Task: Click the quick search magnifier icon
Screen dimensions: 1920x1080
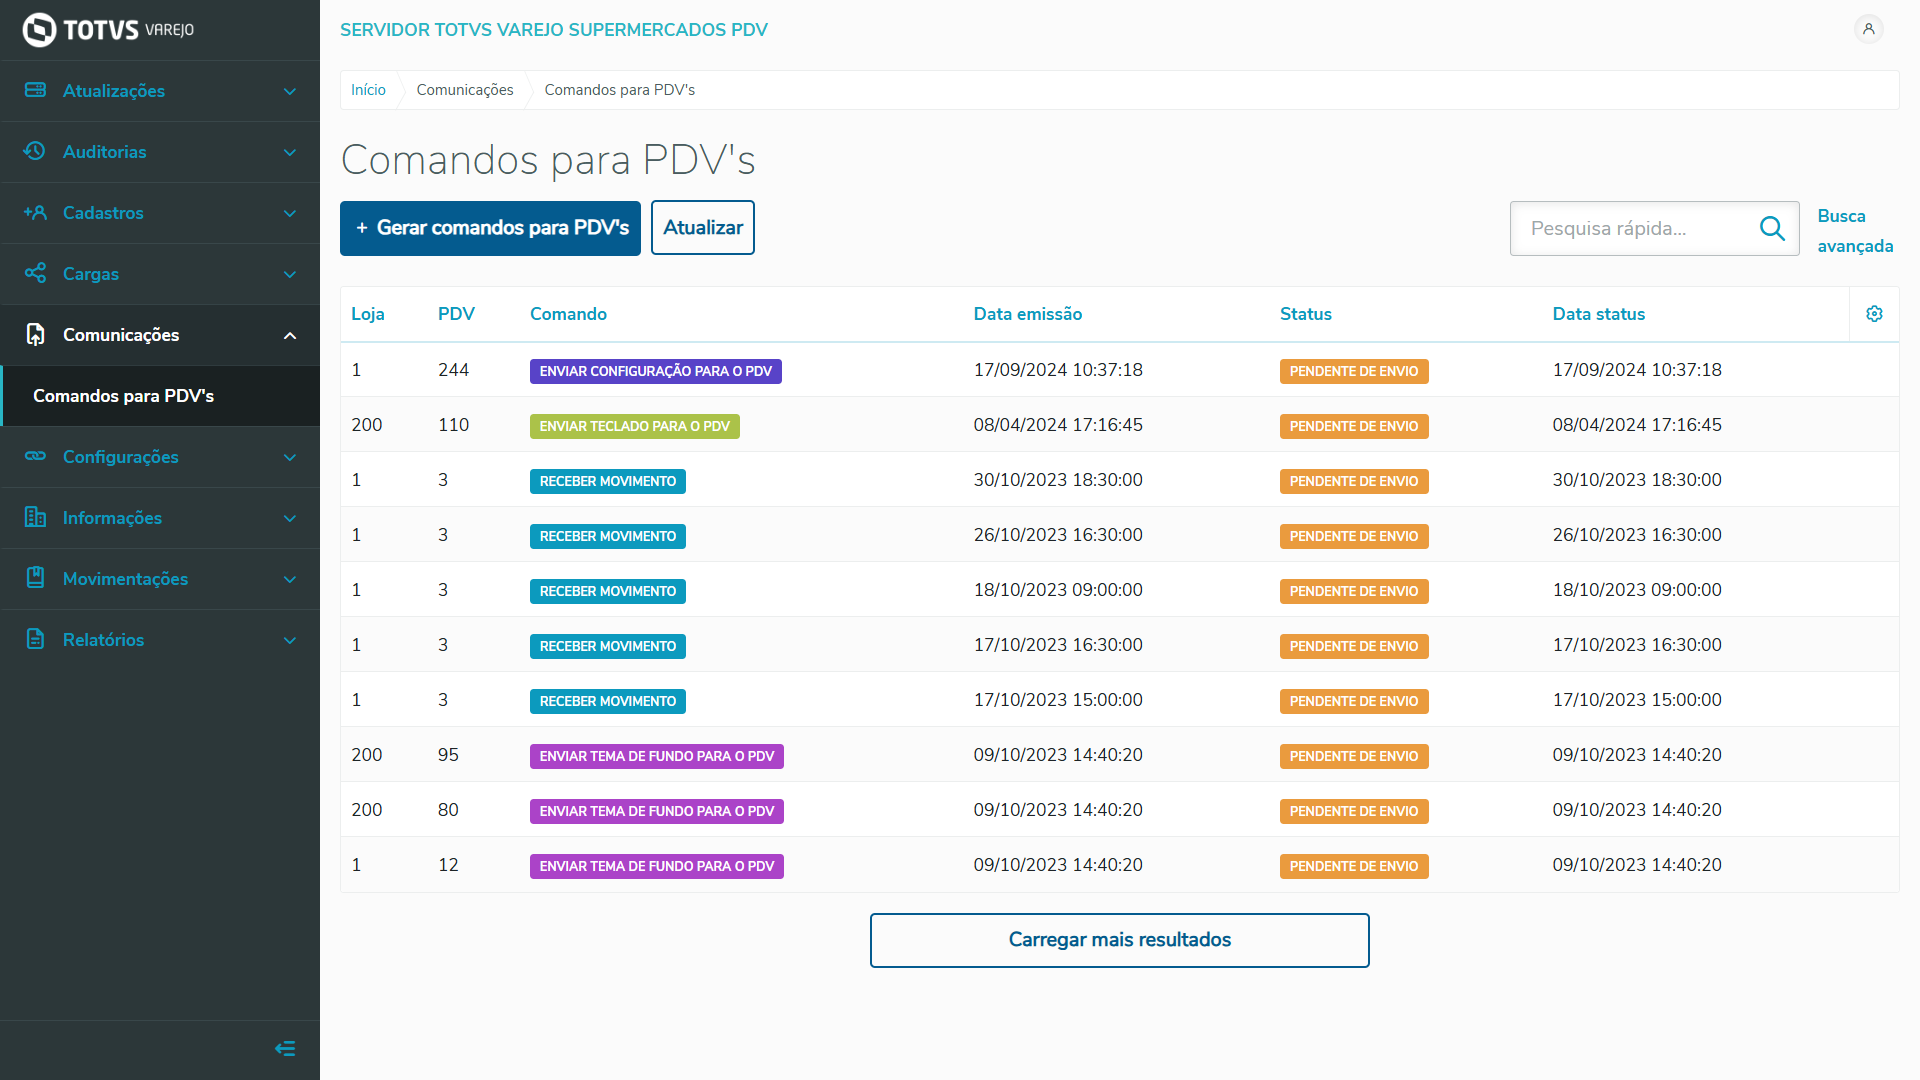Action: pos(1772,229)
